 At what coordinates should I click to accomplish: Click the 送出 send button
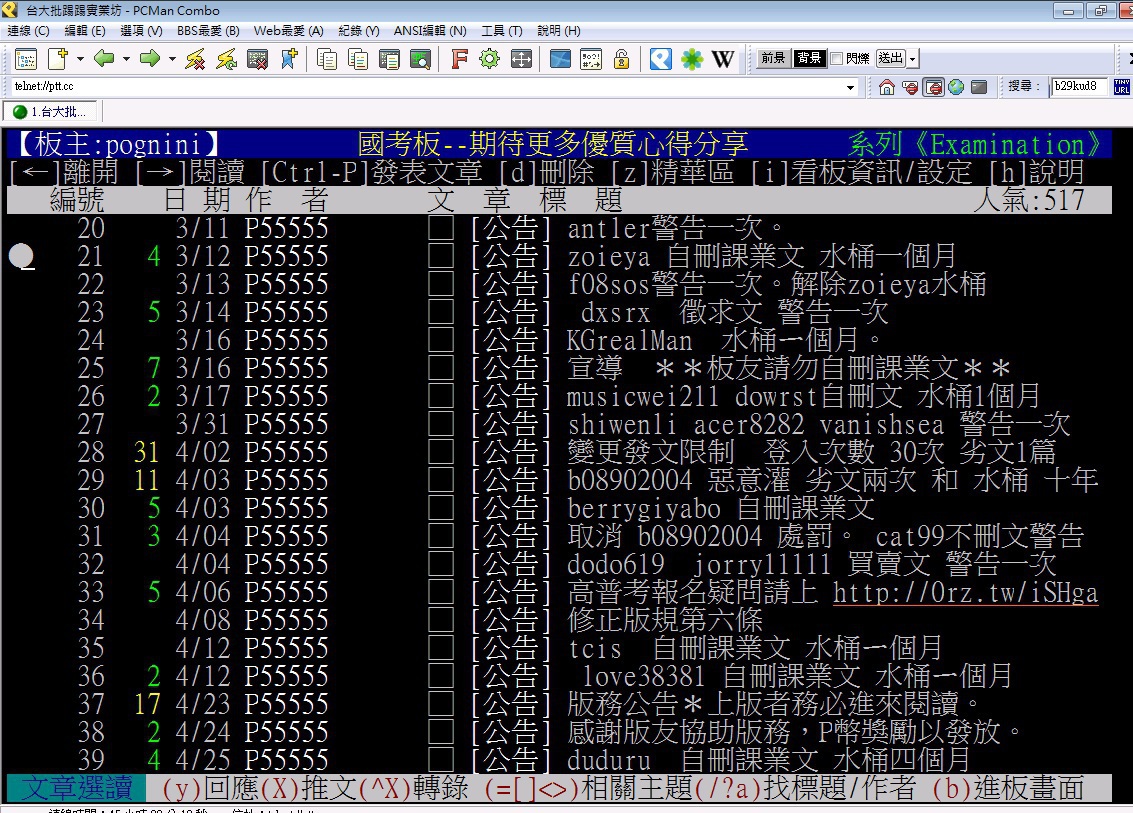click(890, 59)
